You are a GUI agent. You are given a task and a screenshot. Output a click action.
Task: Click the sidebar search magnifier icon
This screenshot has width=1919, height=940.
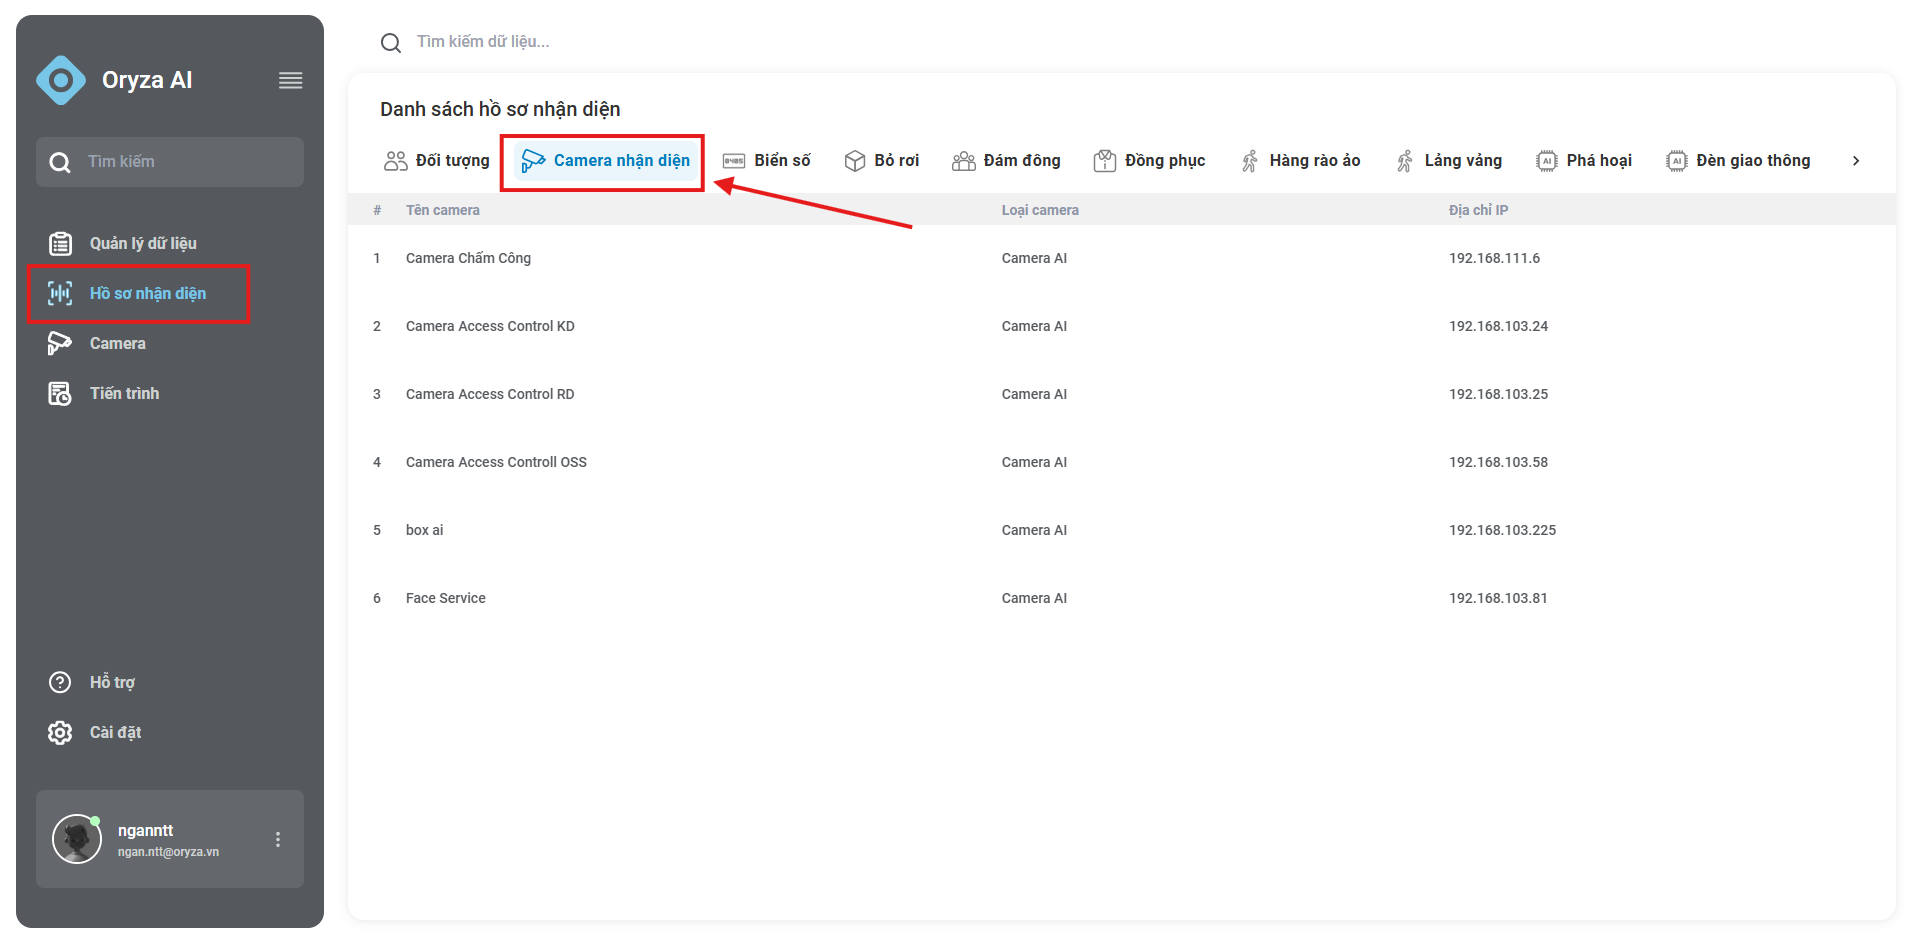[x=60, y=162]
